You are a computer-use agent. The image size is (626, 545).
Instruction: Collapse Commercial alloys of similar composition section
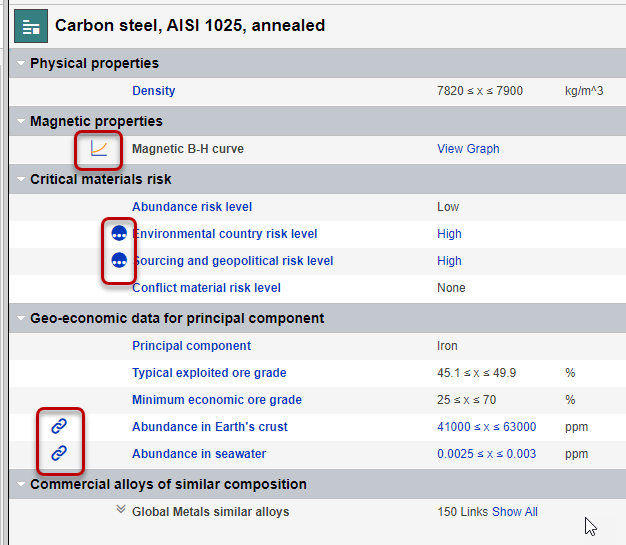[x=21, y=485]
